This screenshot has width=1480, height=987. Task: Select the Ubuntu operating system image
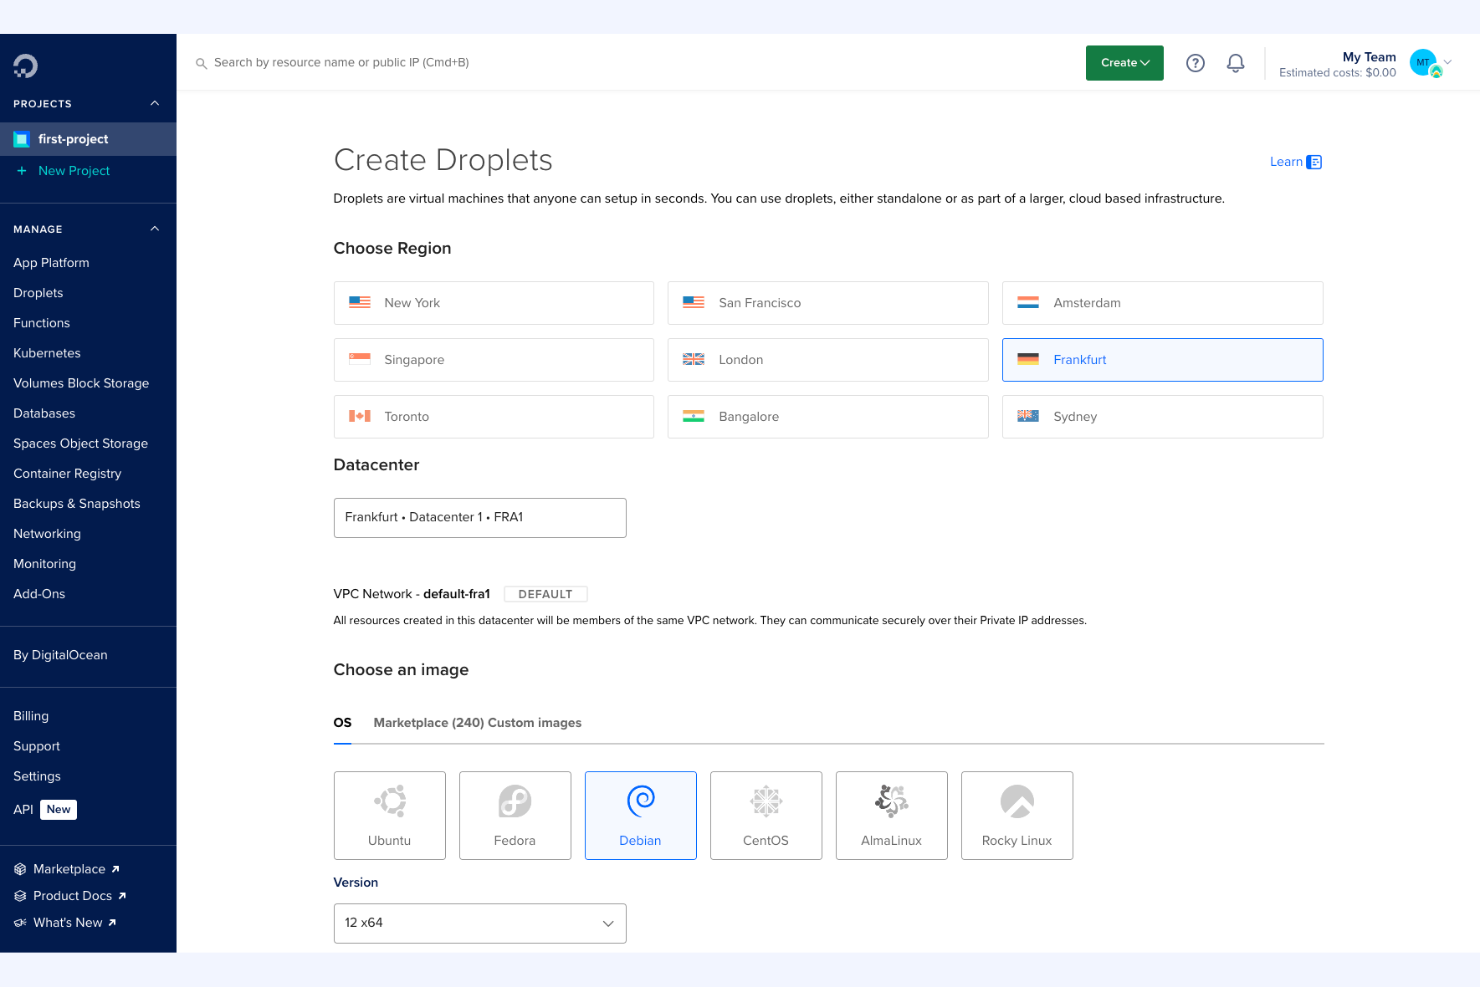389,815
